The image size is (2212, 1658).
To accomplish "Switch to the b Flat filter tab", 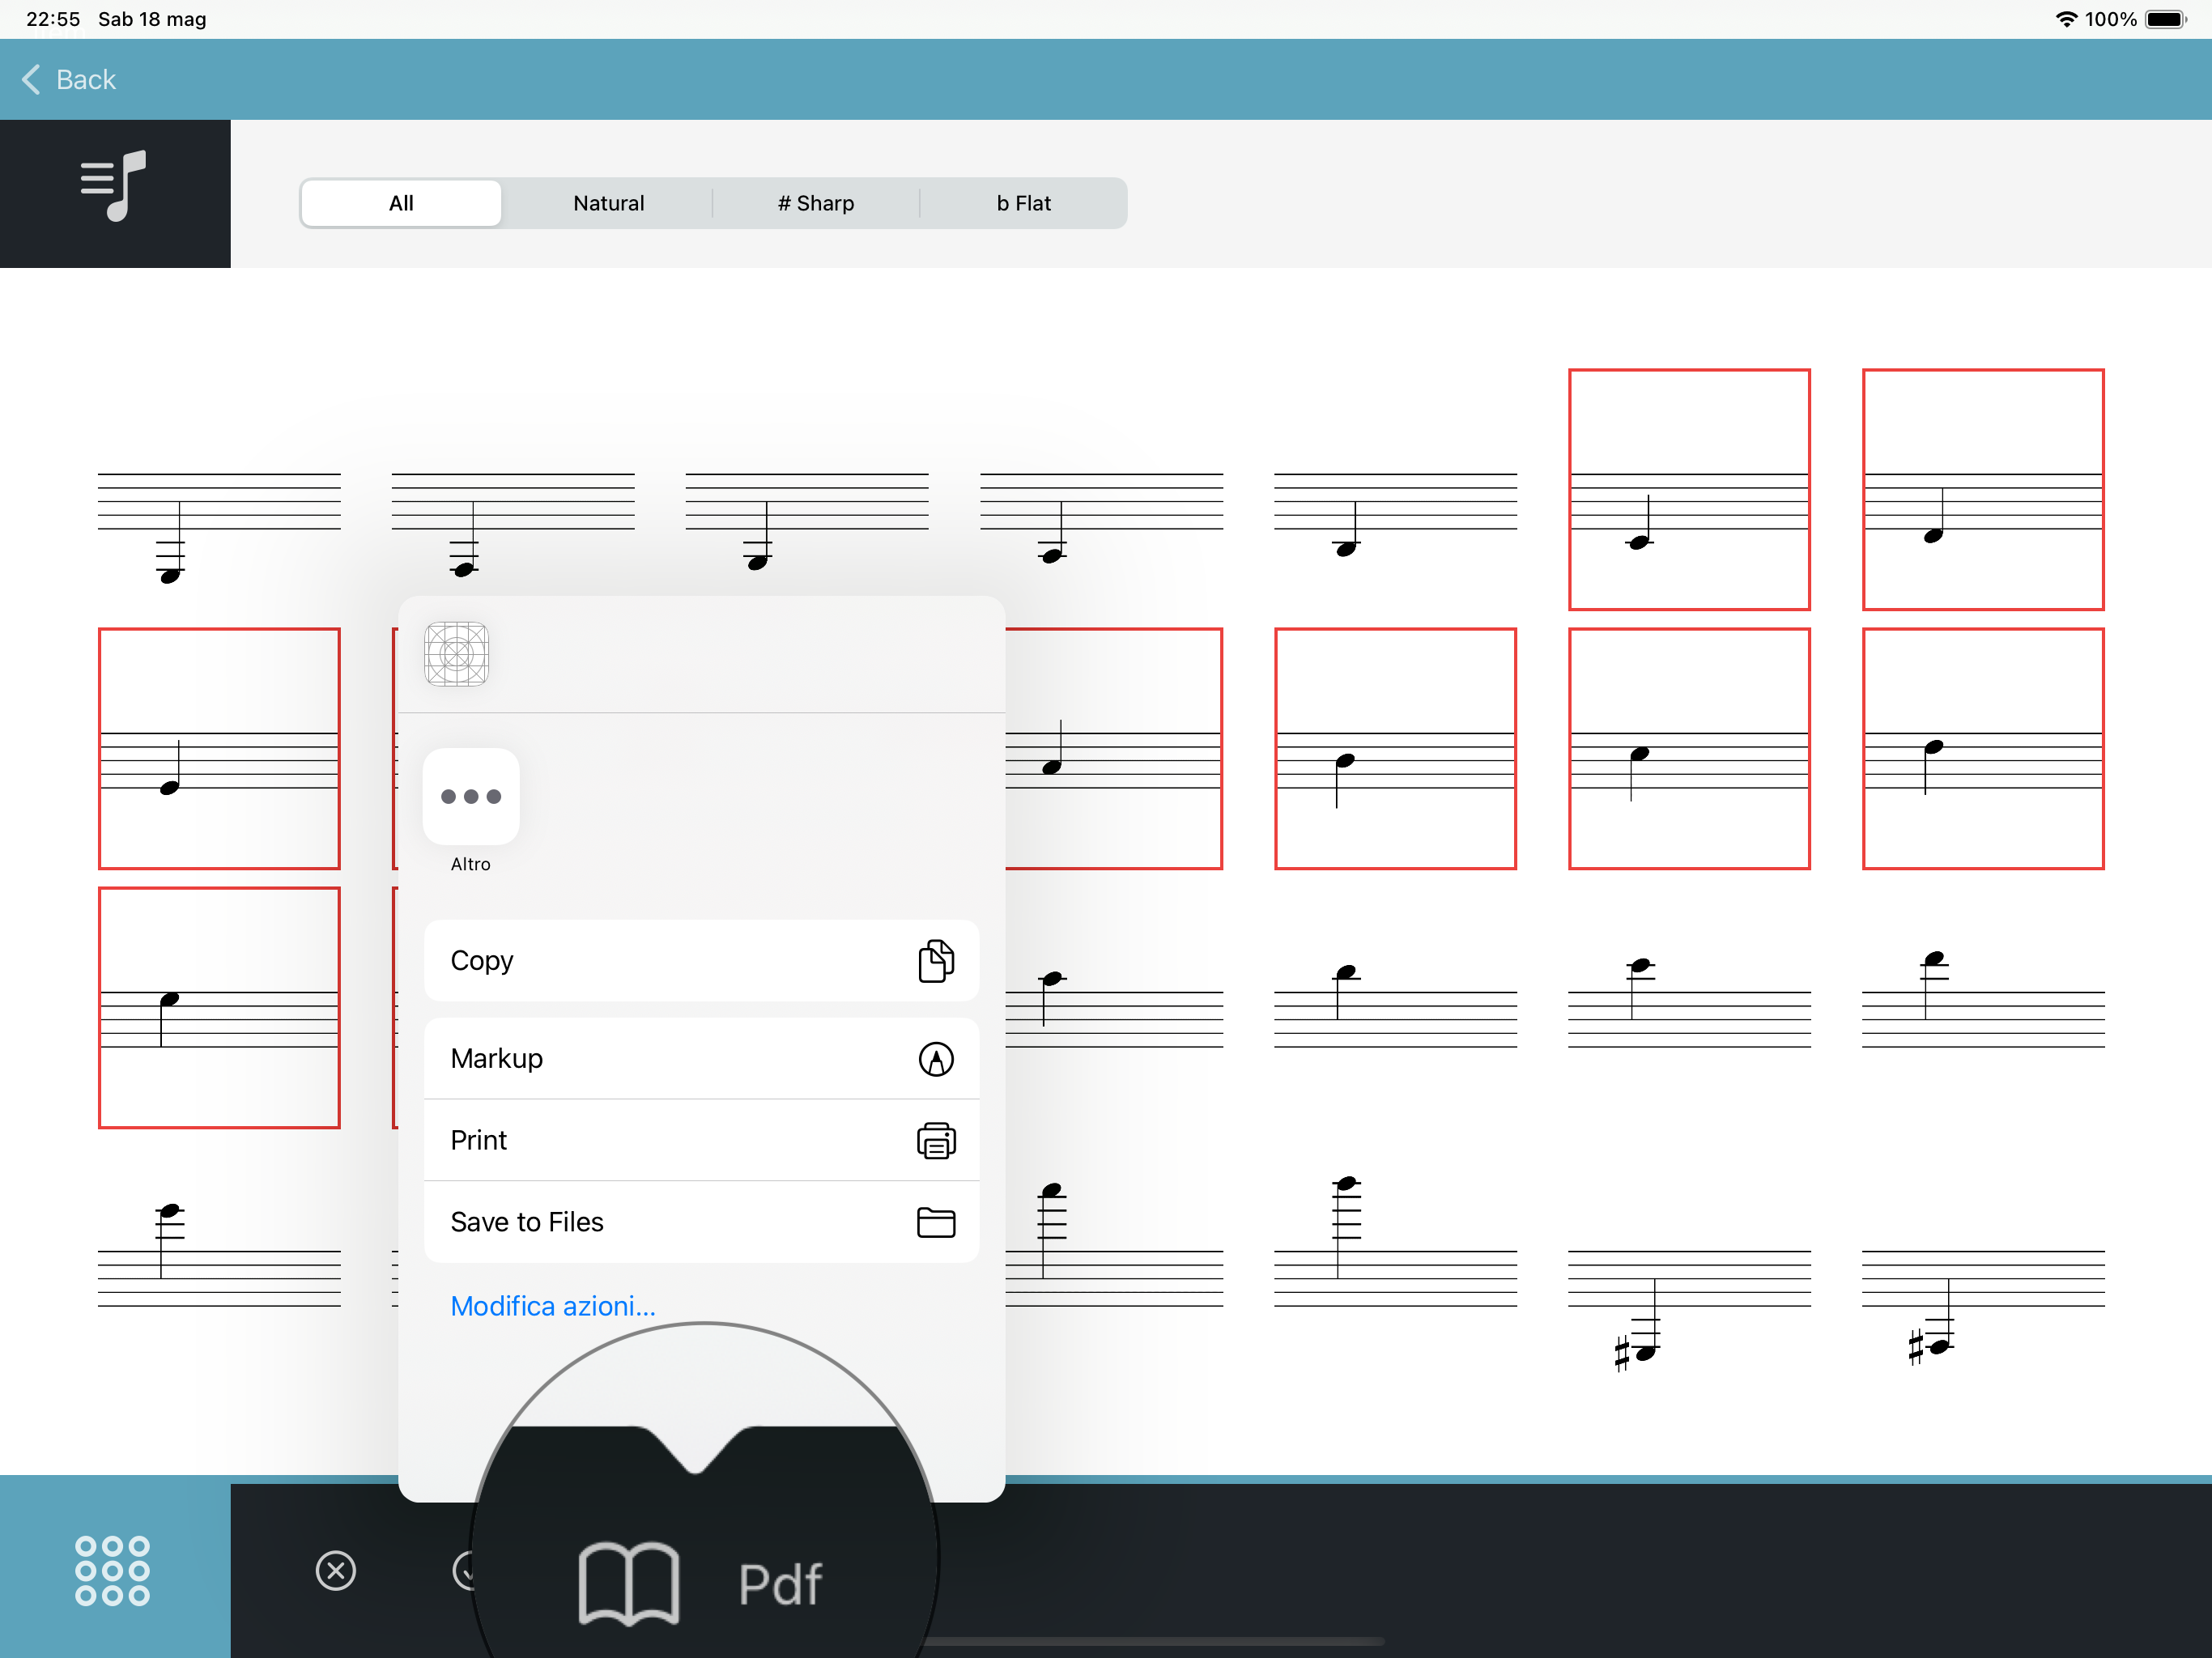I will pos(1023,203).
